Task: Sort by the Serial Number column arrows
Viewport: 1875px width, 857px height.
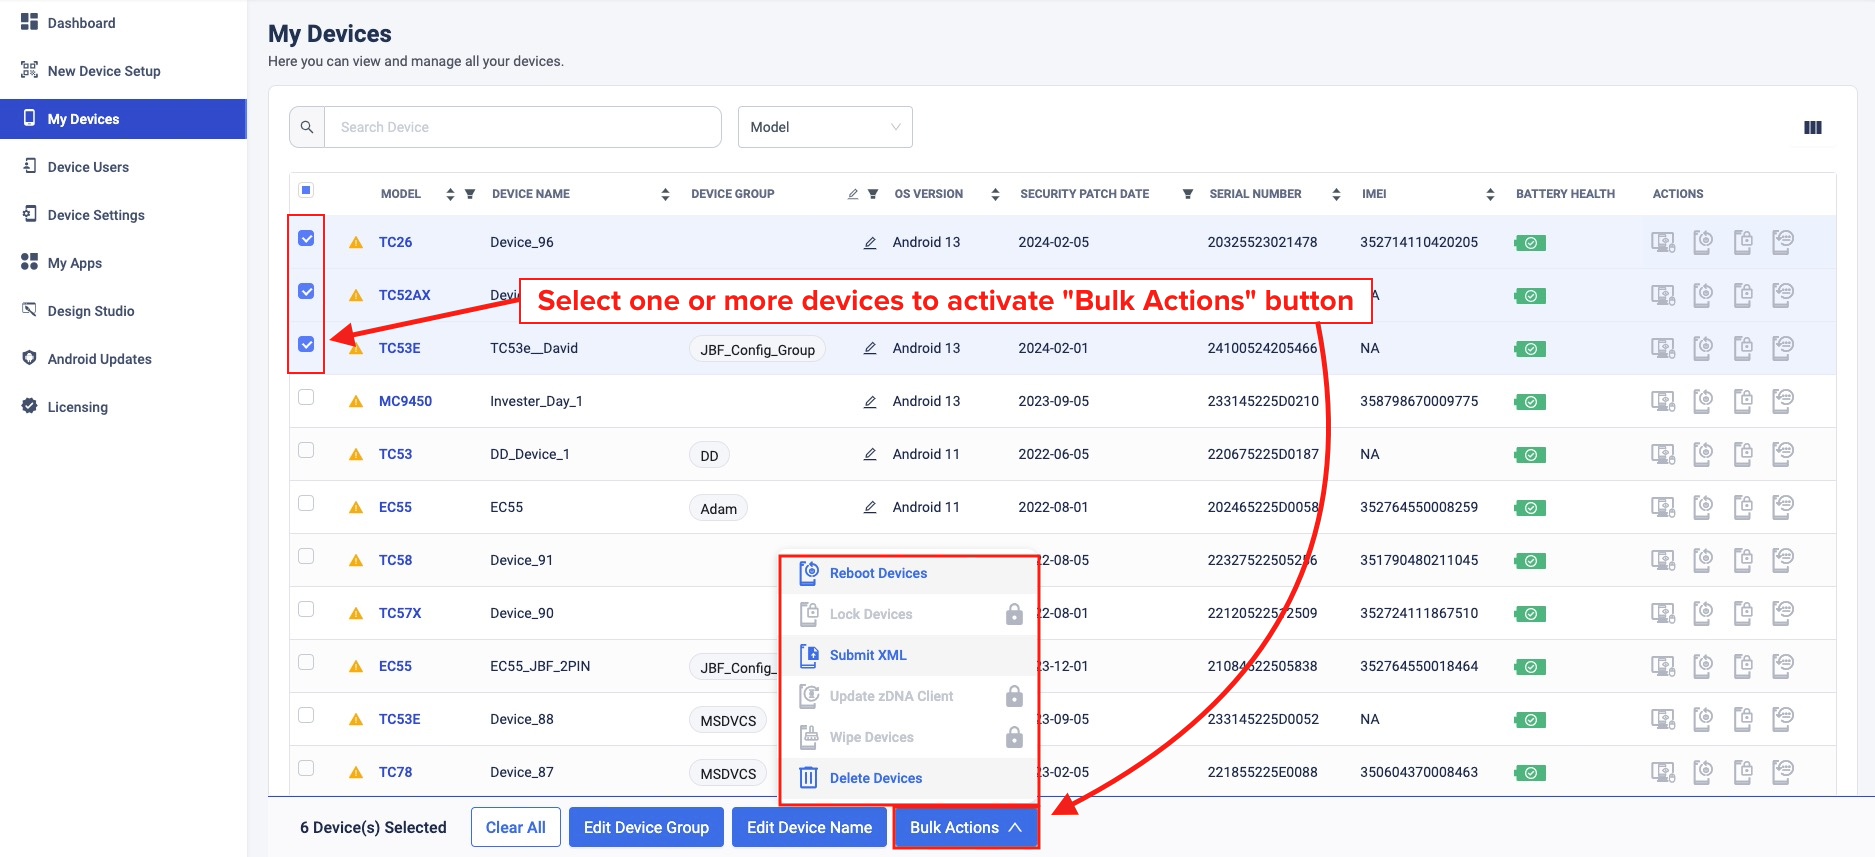Action: point(1336,194)
